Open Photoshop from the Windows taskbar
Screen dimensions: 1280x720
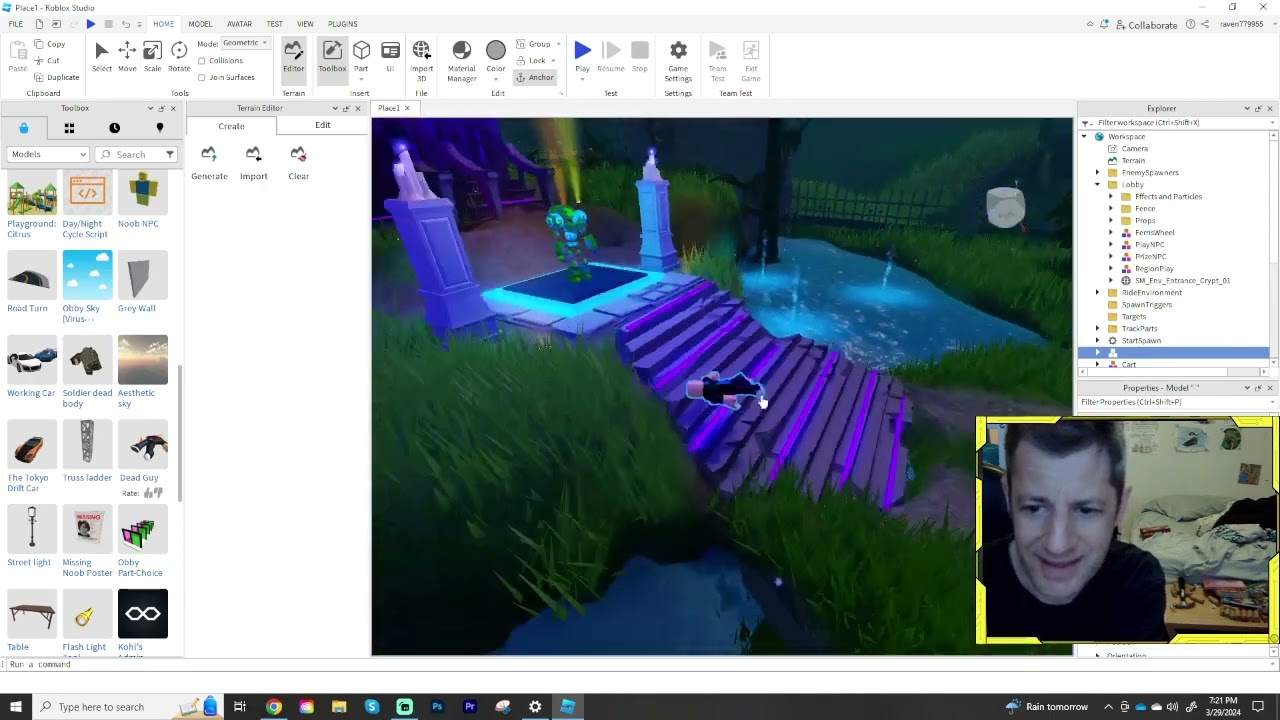tap(437, 707)
